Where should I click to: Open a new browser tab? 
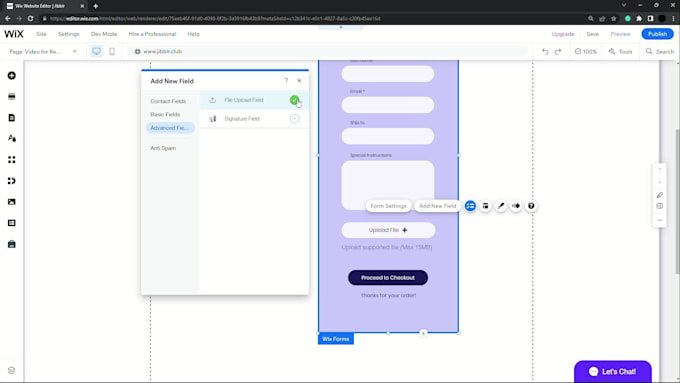[95, 6]
